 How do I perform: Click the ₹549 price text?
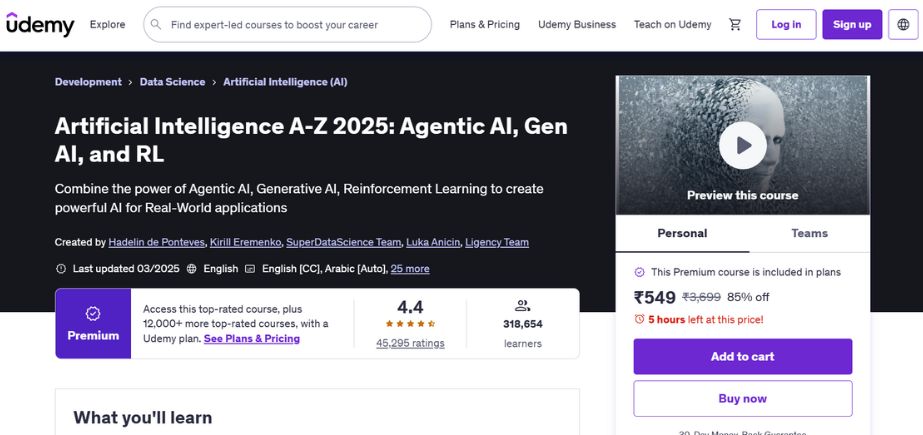[x=655, y=297]
